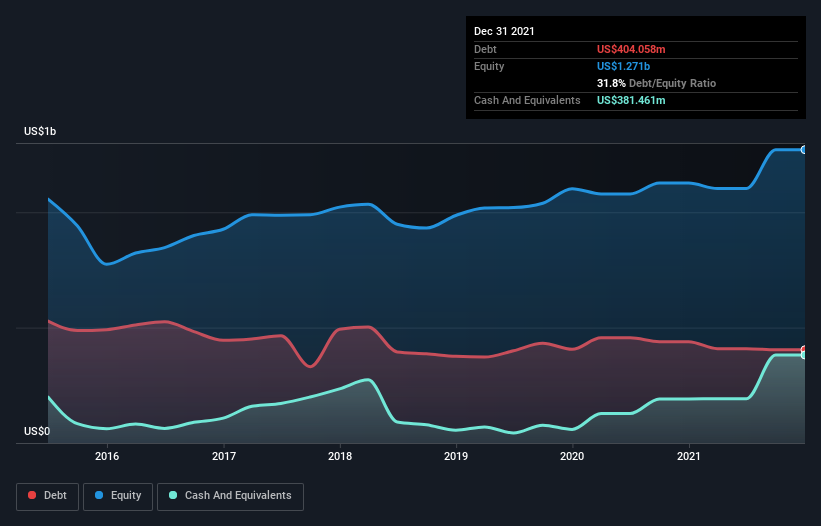Select the Cash end-point marker on chart
The width and height of the screenshot is (821, 526).
point(804,355)
